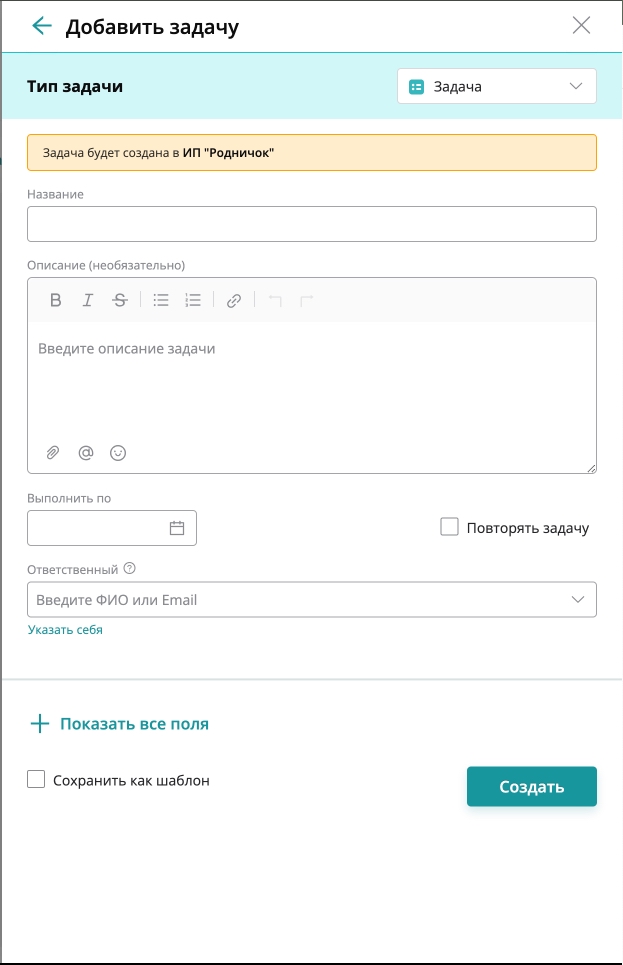Click the Указать себя link

[x=65, y=630]
